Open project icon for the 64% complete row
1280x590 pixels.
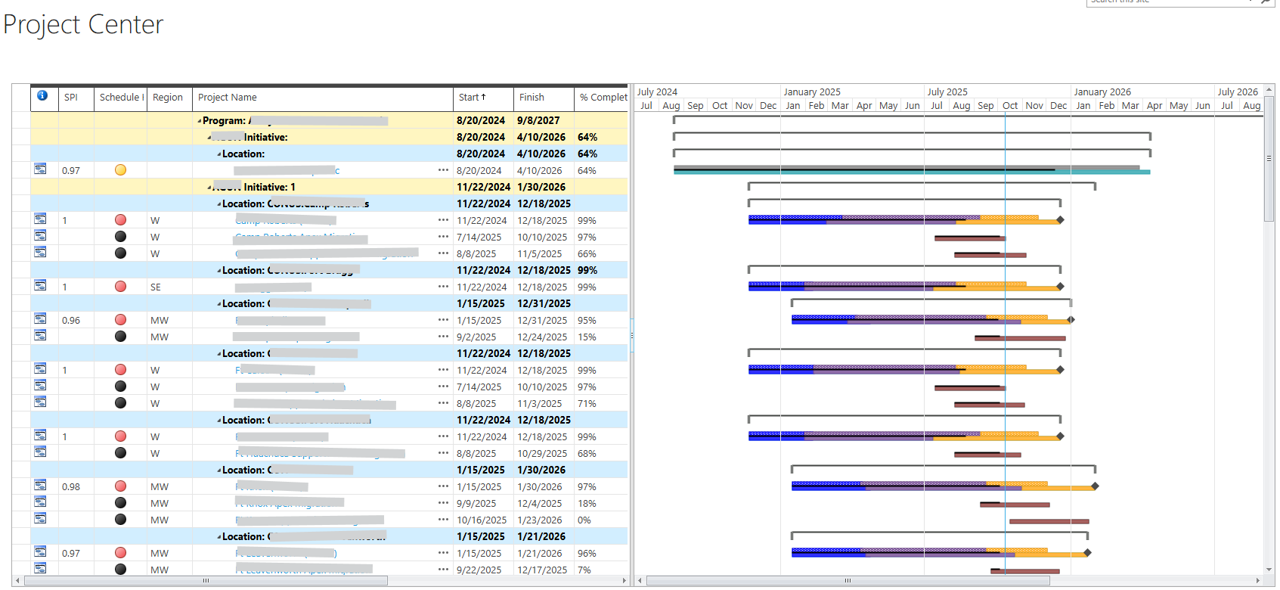point(41,170)
